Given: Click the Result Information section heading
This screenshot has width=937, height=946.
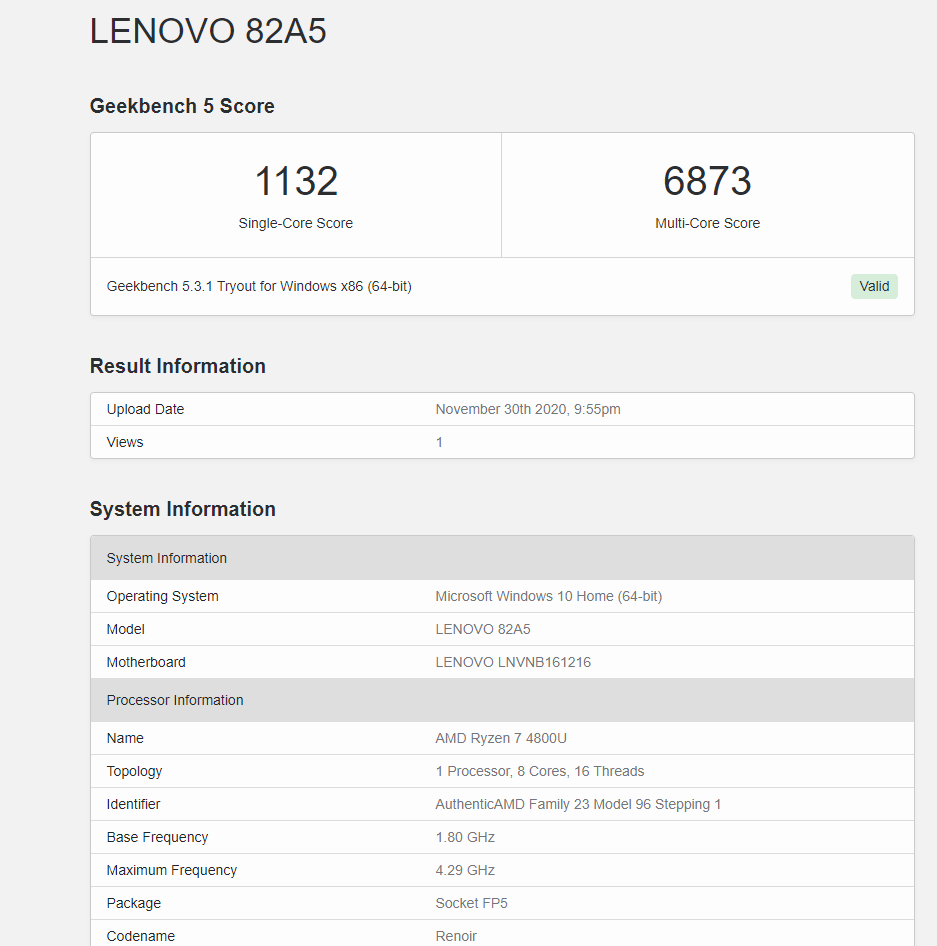Looking at the screenshot, I should (x=177, y=366).
